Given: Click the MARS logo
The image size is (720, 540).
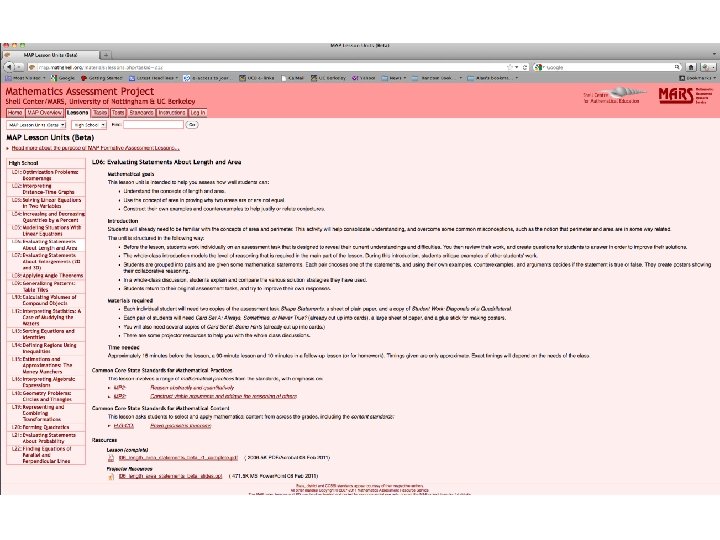Looking at the screenshot, I should (x=685, y=96).
